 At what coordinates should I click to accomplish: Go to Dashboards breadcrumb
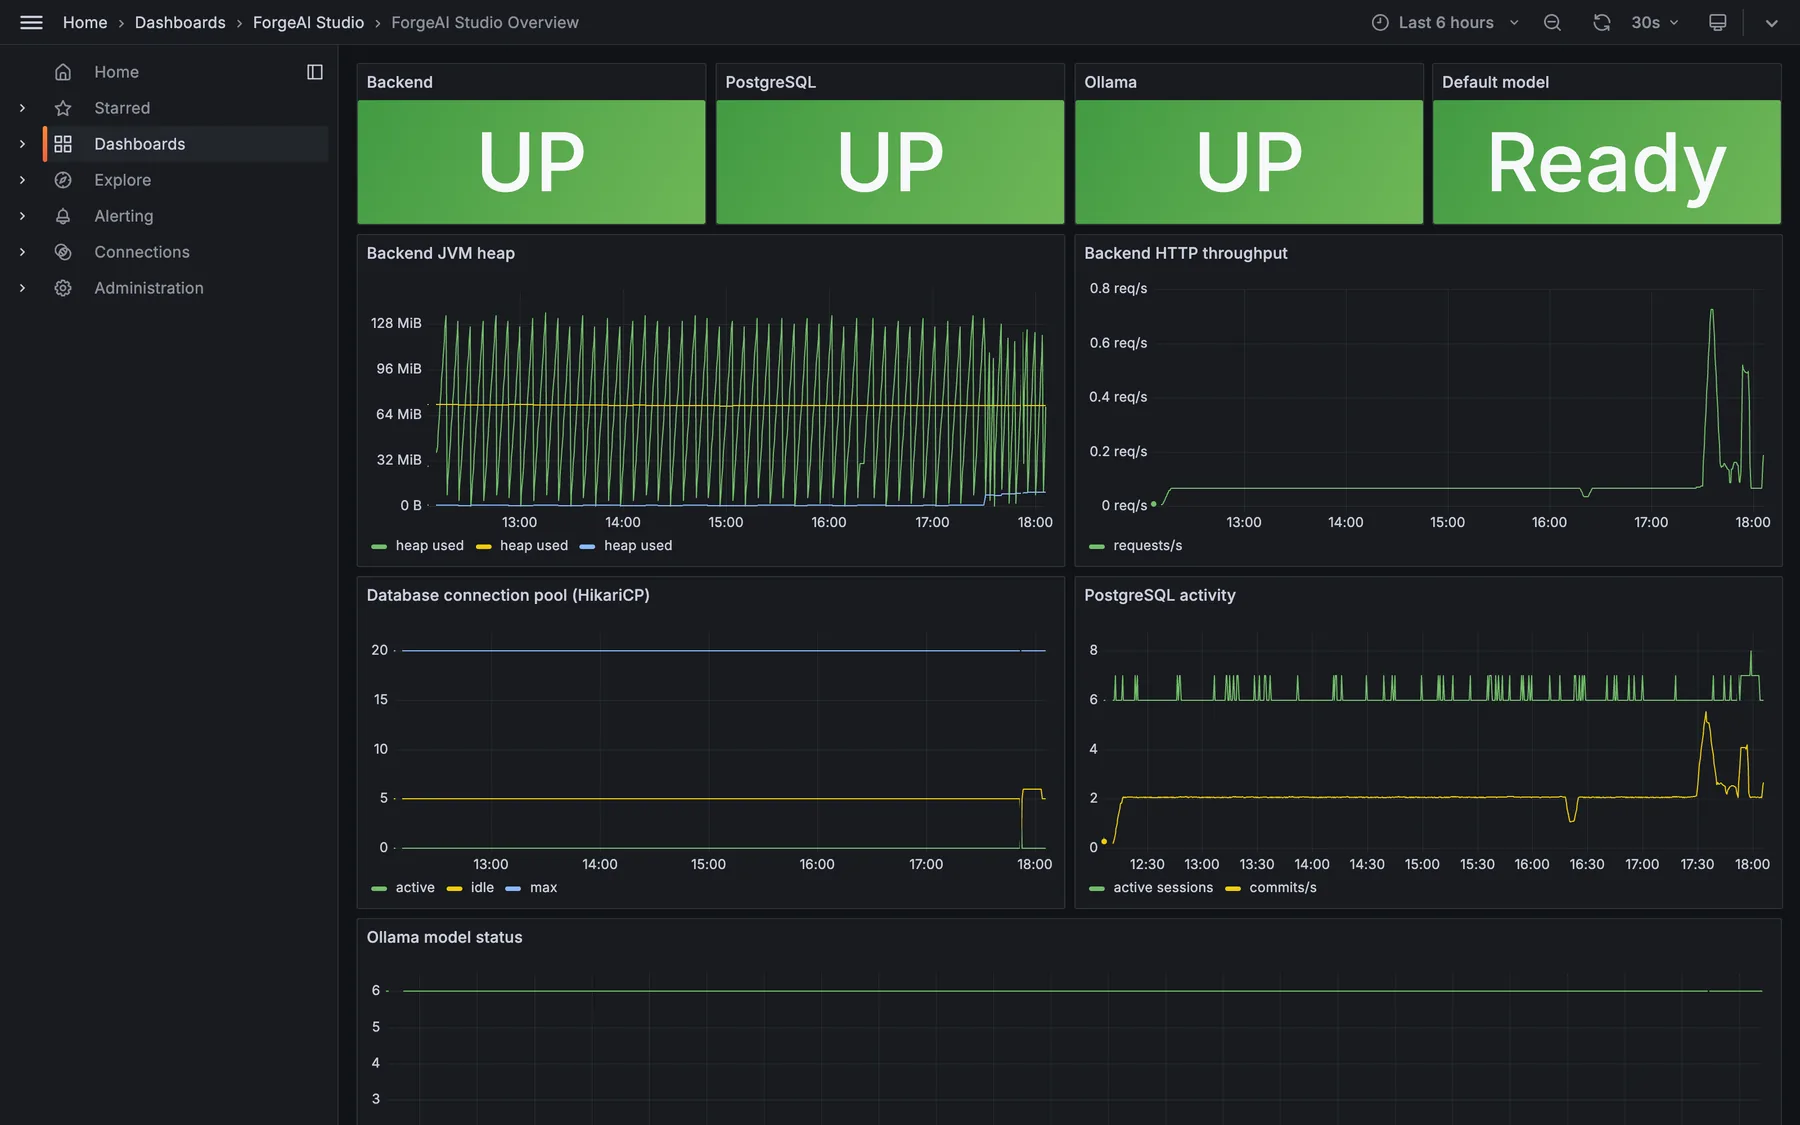(180, 22)
